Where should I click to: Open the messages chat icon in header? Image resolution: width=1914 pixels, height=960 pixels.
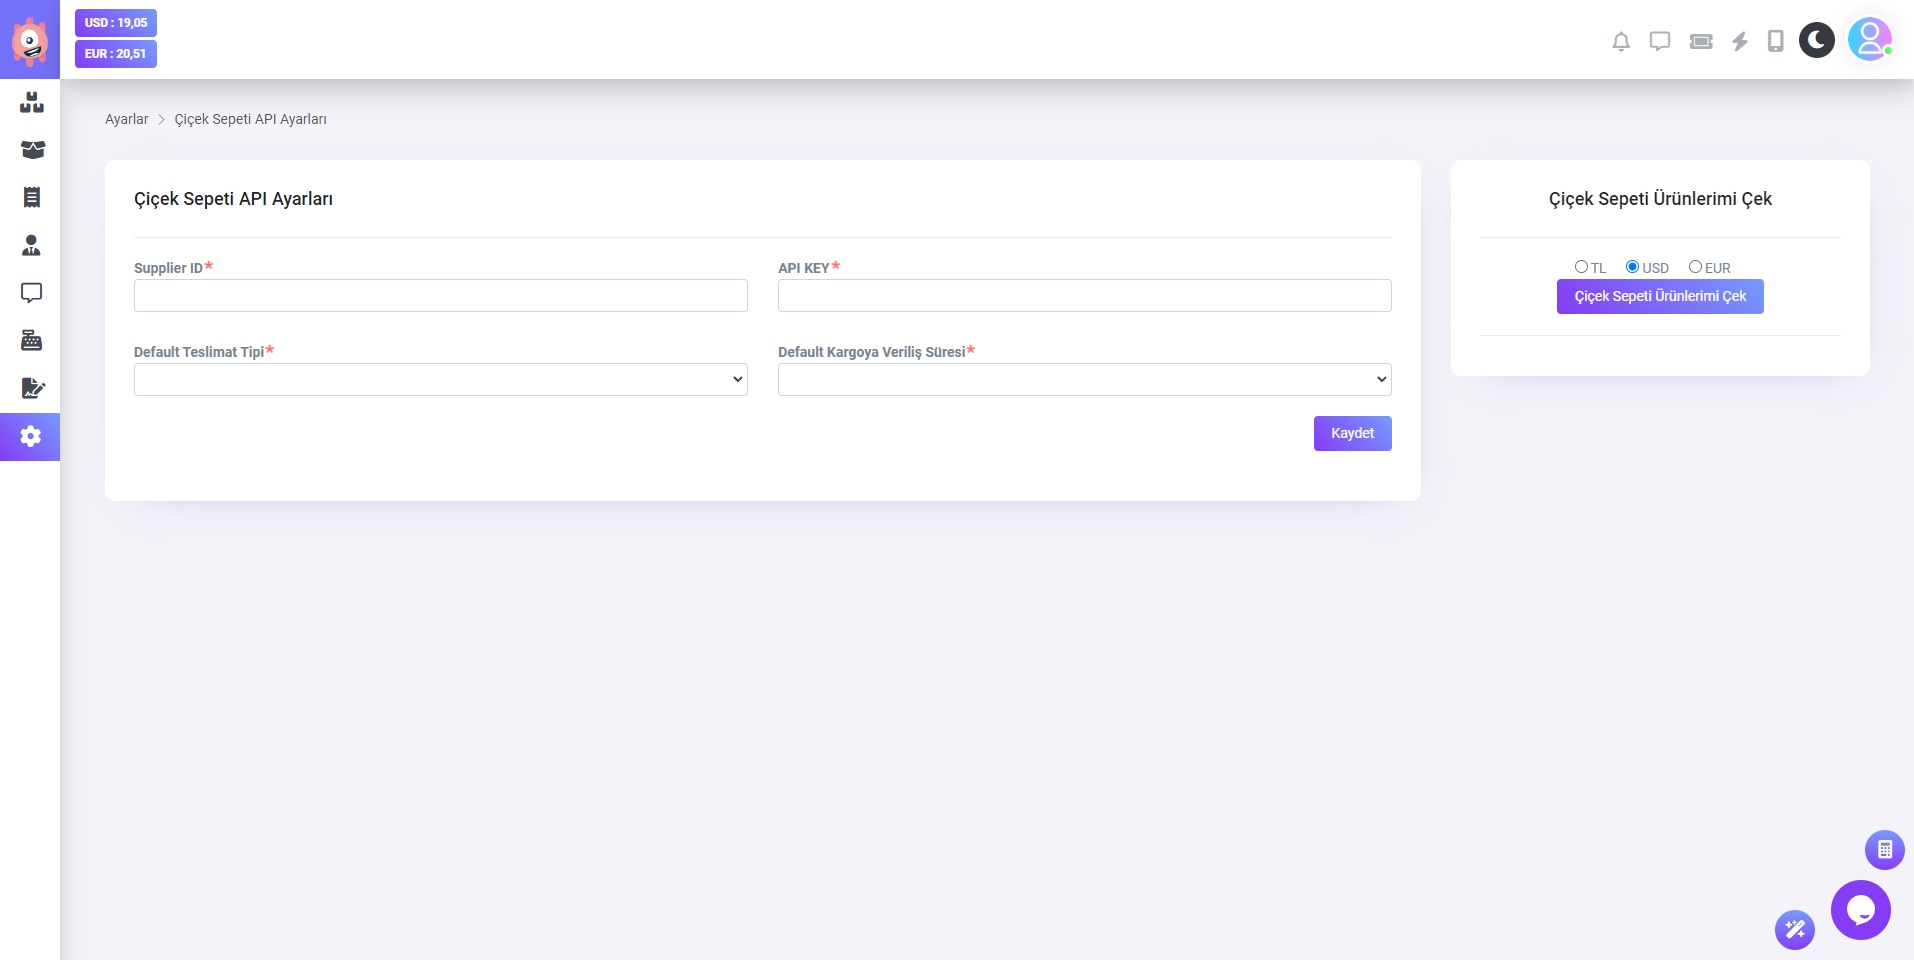[x=1660, y=42]
